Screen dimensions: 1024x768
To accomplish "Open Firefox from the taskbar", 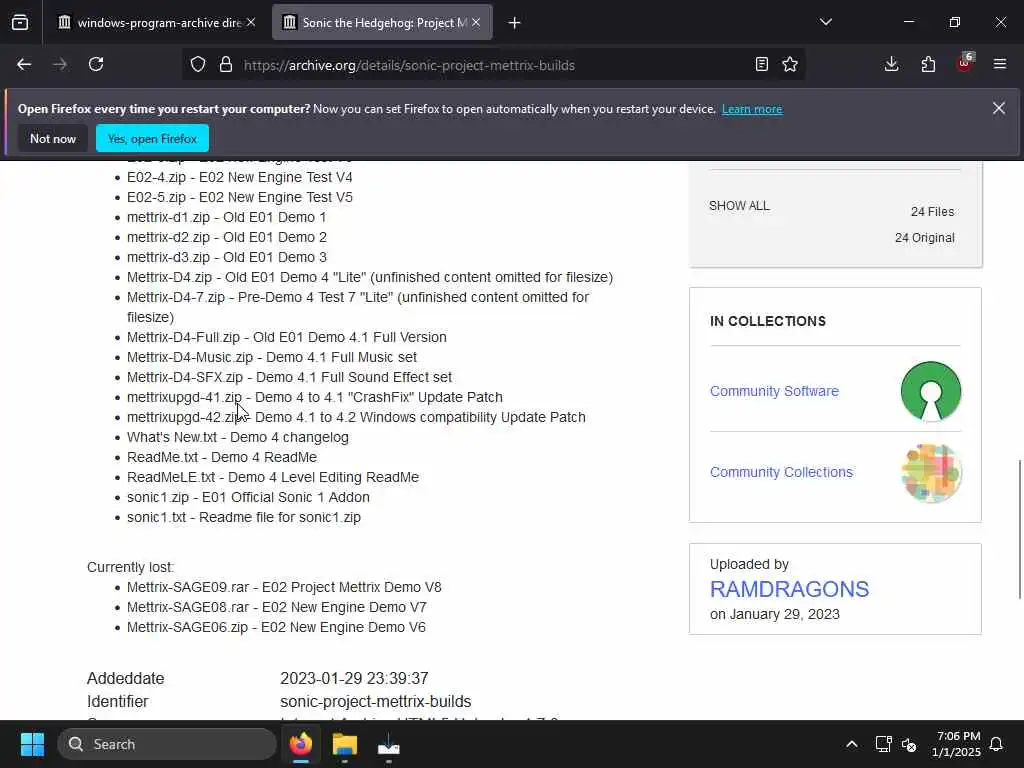I will [301, 744].
